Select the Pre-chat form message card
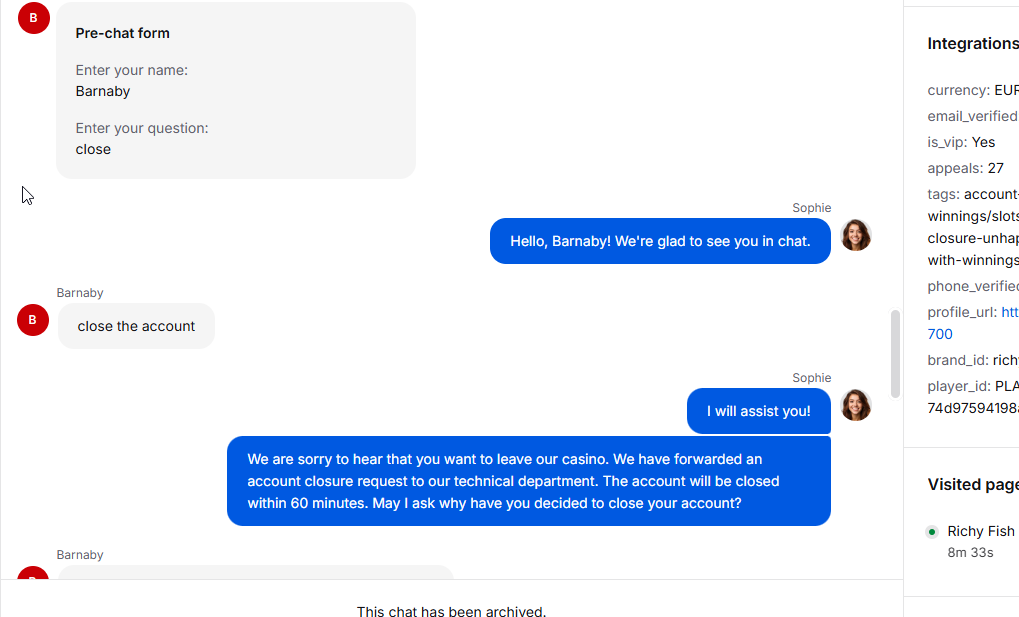 pos(236,90)
